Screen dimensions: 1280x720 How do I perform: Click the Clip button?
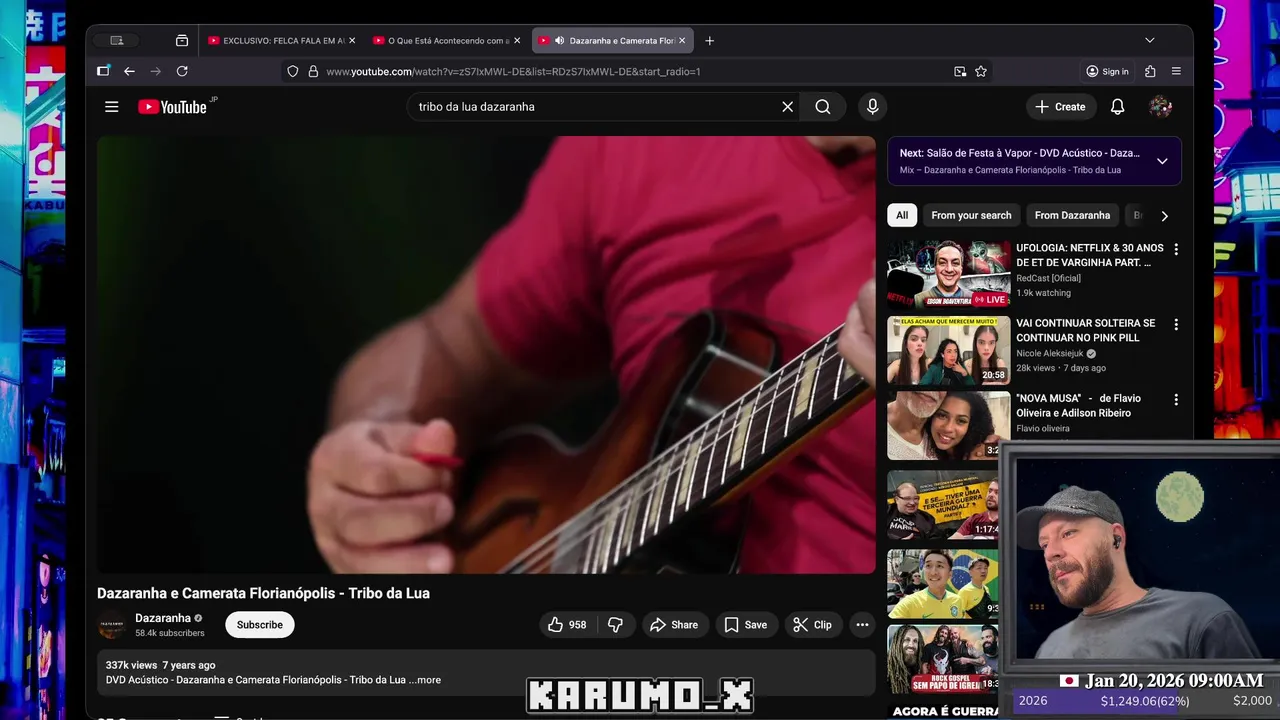pos(813,625)
